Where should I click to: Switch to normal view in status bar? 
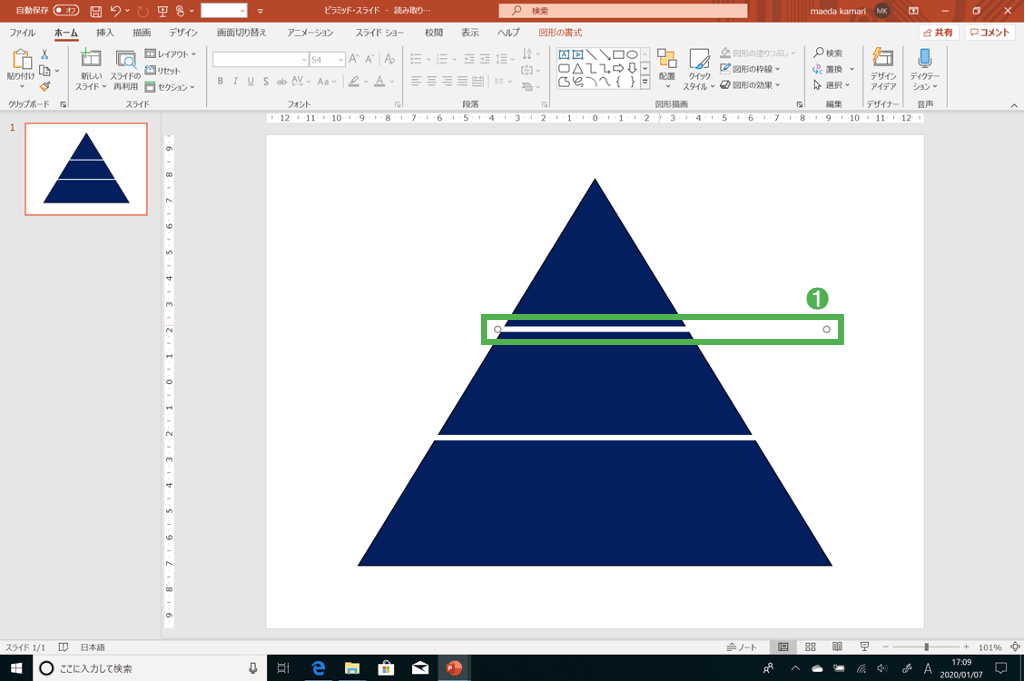tap(783, 647)
